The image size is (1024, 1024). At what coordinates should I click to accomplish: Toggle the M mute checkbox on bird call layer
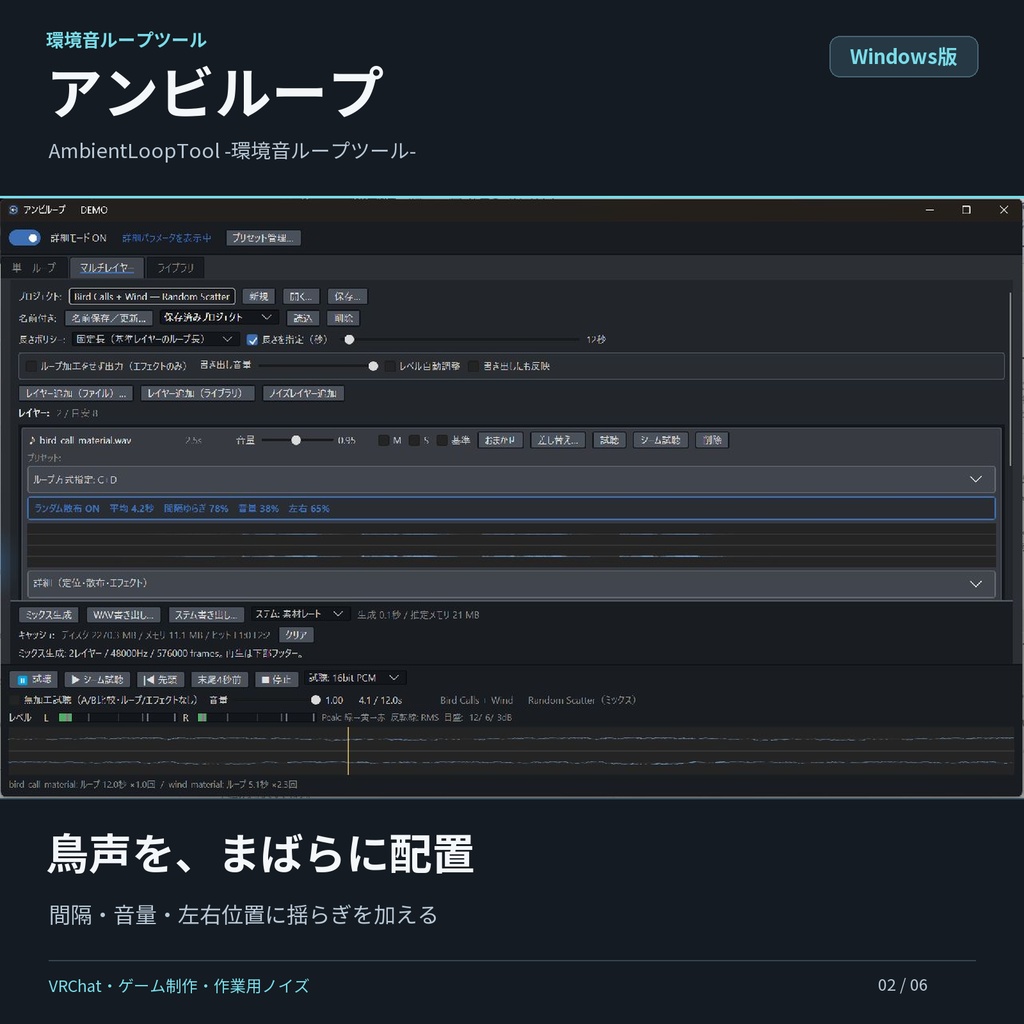click(x=384, y=440)
